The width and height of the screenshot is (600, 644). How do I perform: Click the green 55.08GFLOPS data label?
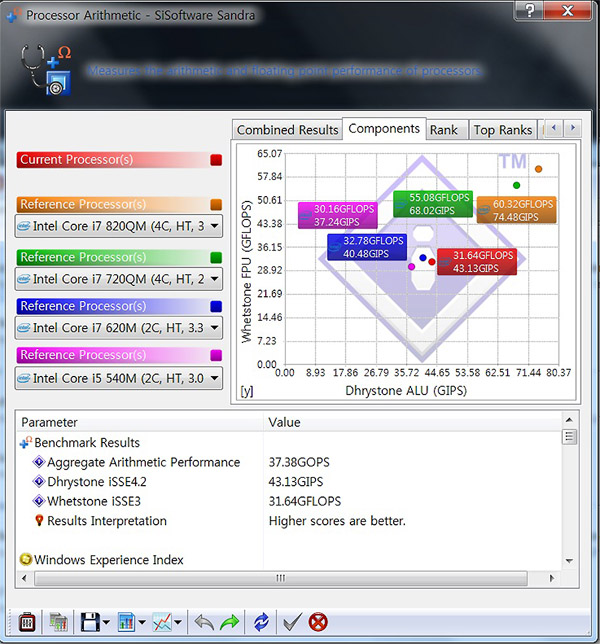pyautogui.click(x=433, y=204)
